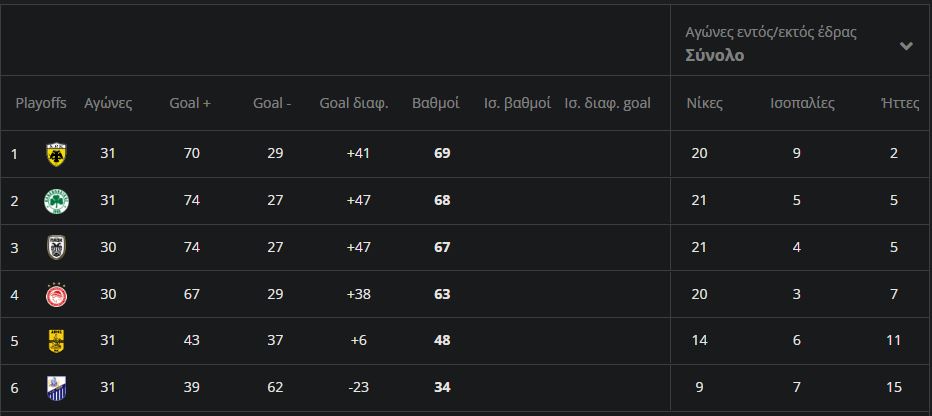Click the AEK yellow eagle crest
Screen dimensions: 932x416
(56, 154)
